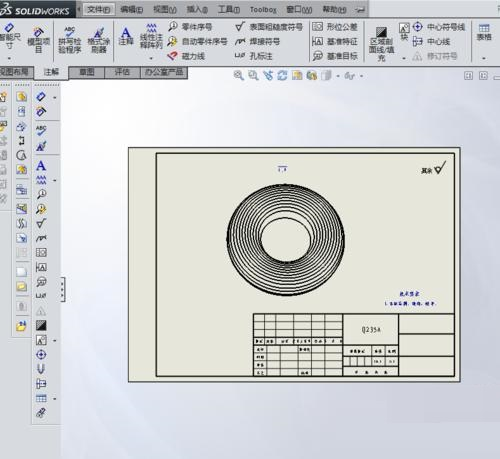Click the Note annotation tool in ribbon
The height and width of the screenshot is (459, 500).
[126, 36]
